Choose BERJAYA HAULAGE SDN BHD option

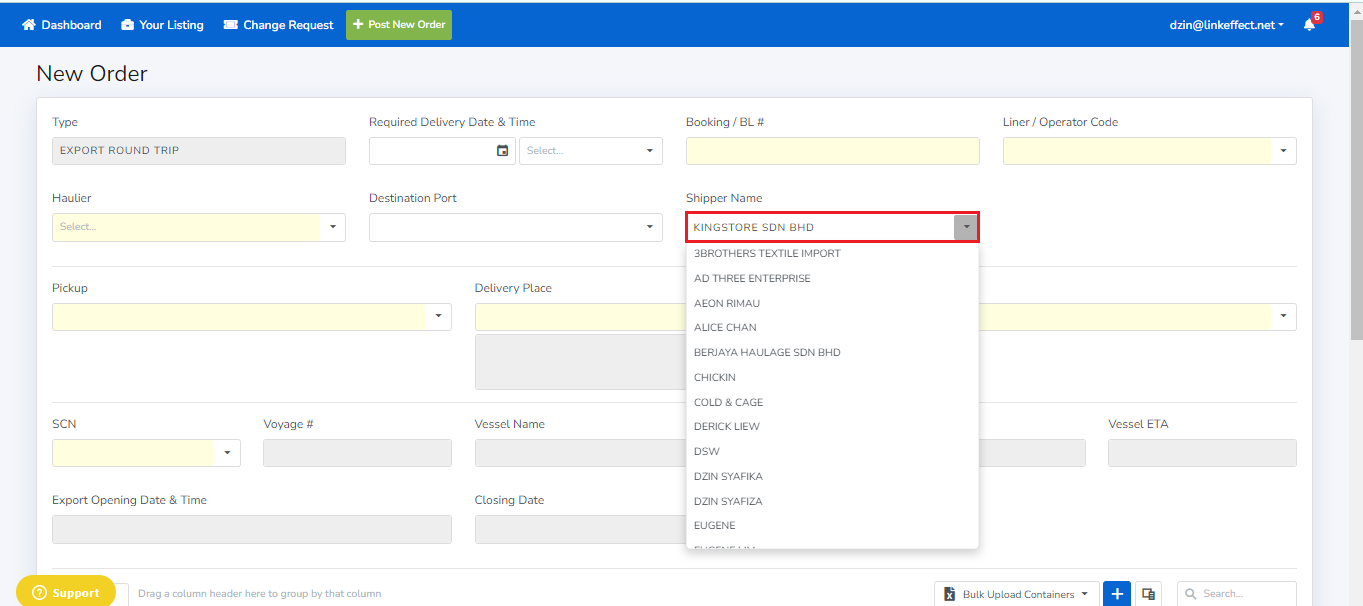pyautogui.click(x=767, y=352)
